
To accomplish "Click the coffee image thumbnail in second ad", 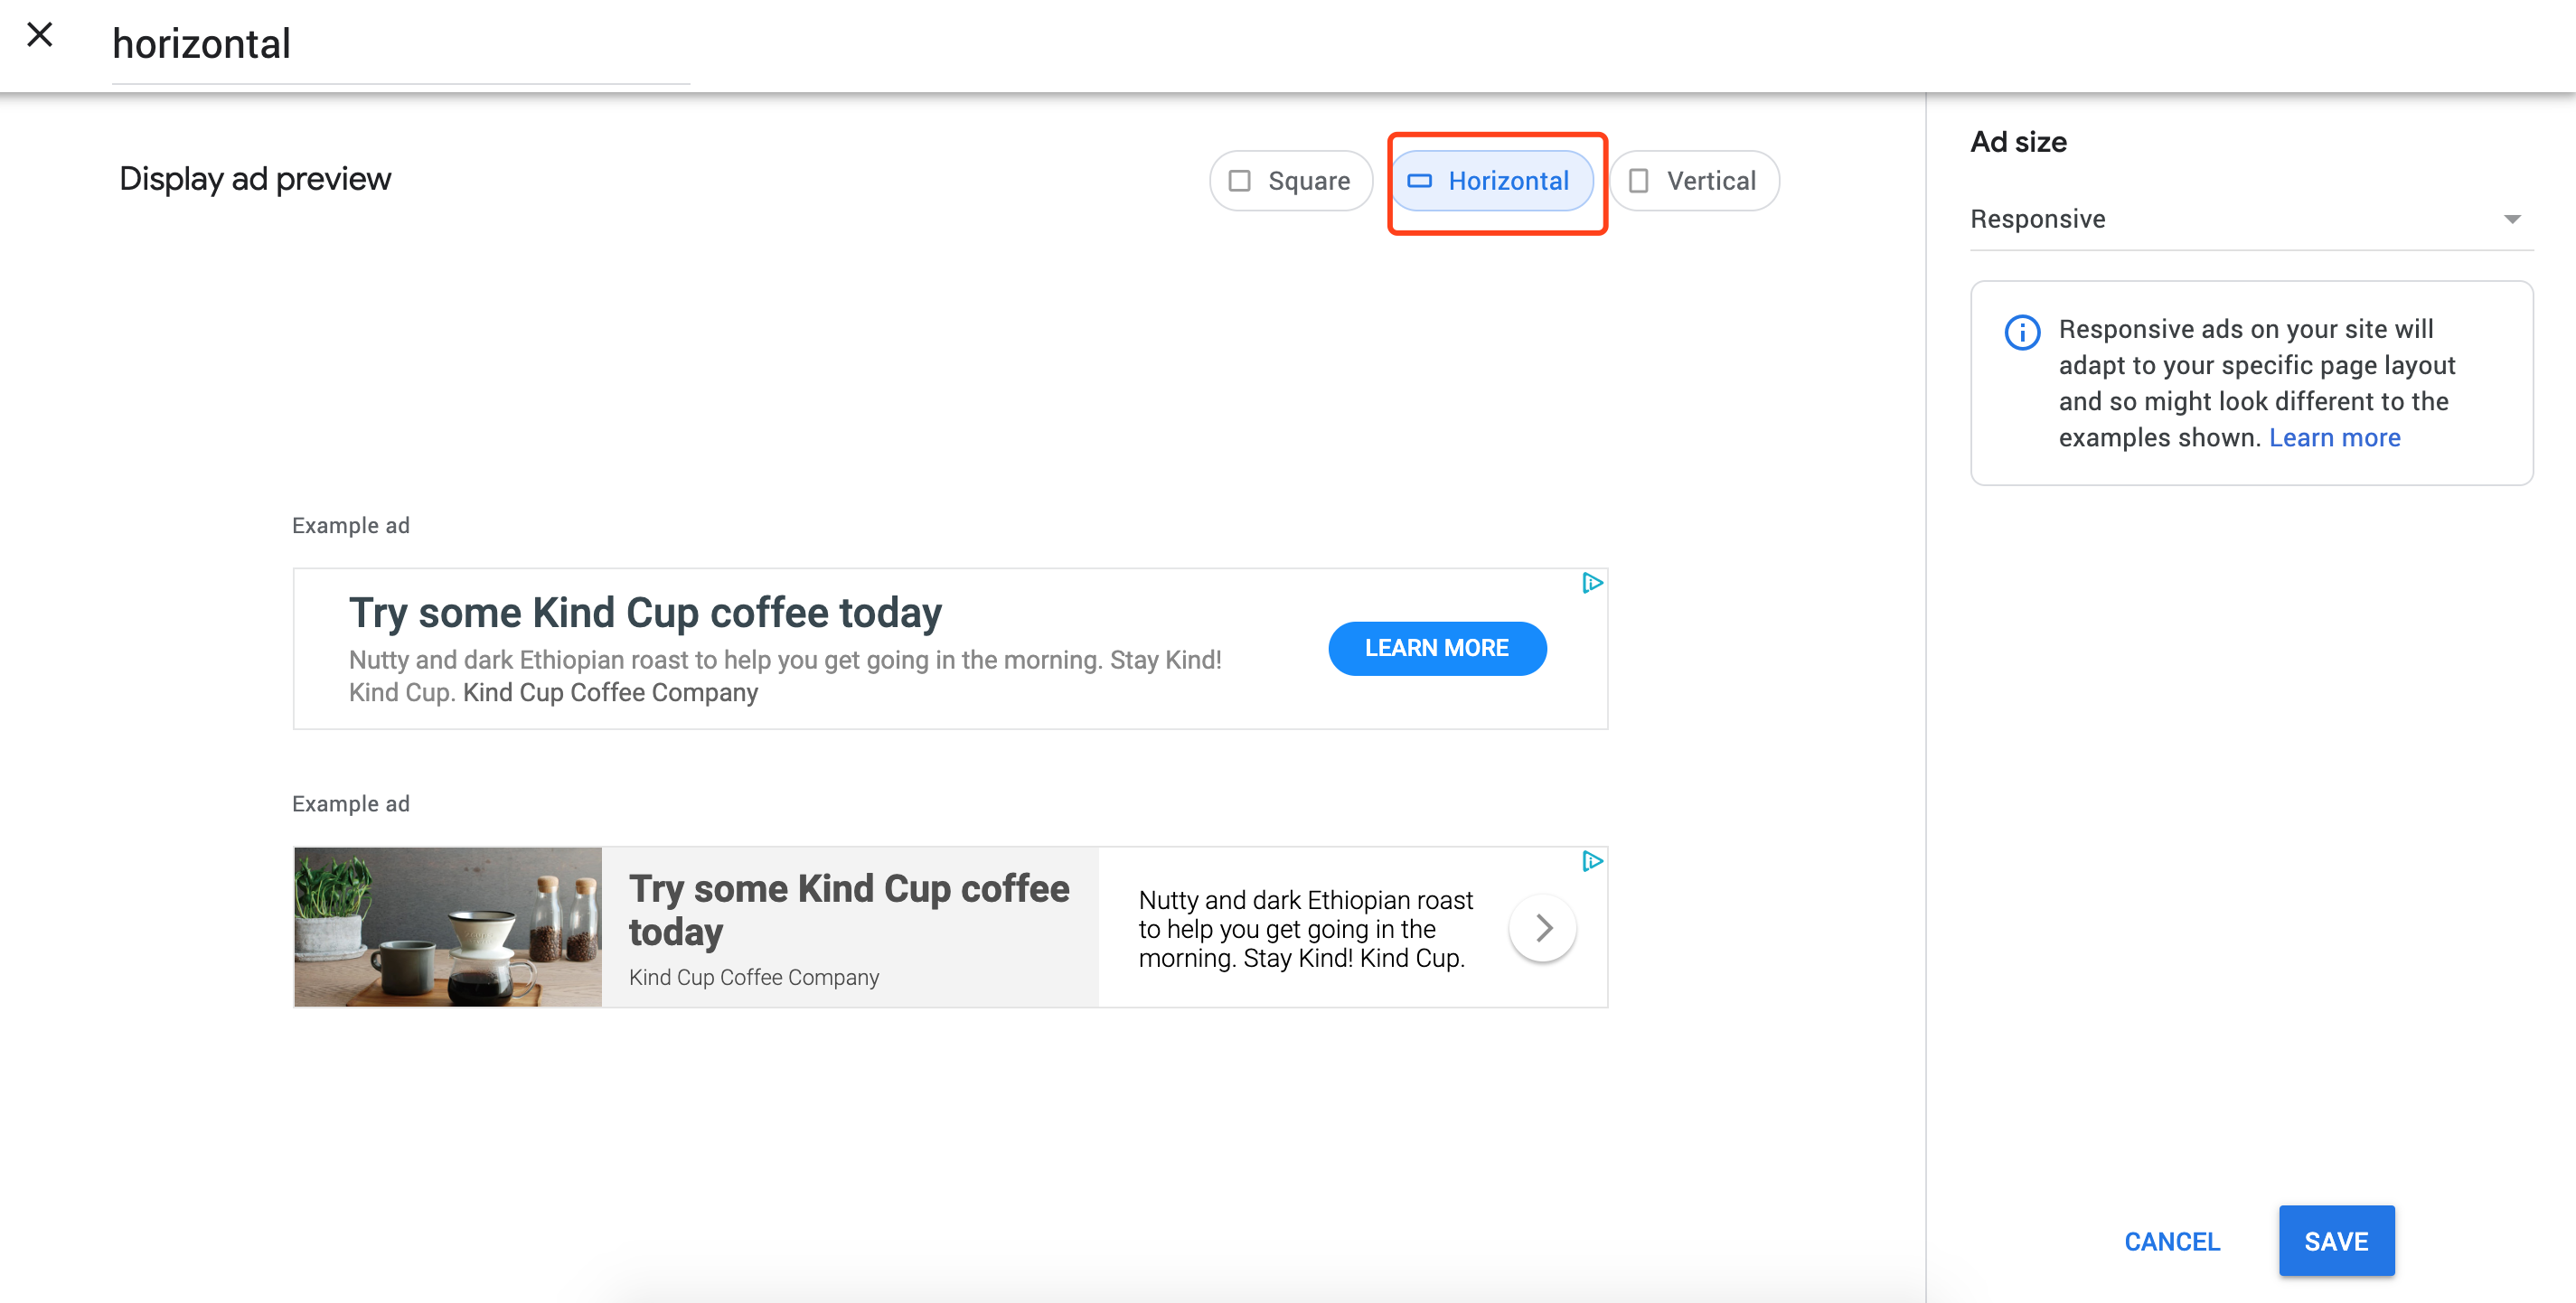I will coord(448,927).
